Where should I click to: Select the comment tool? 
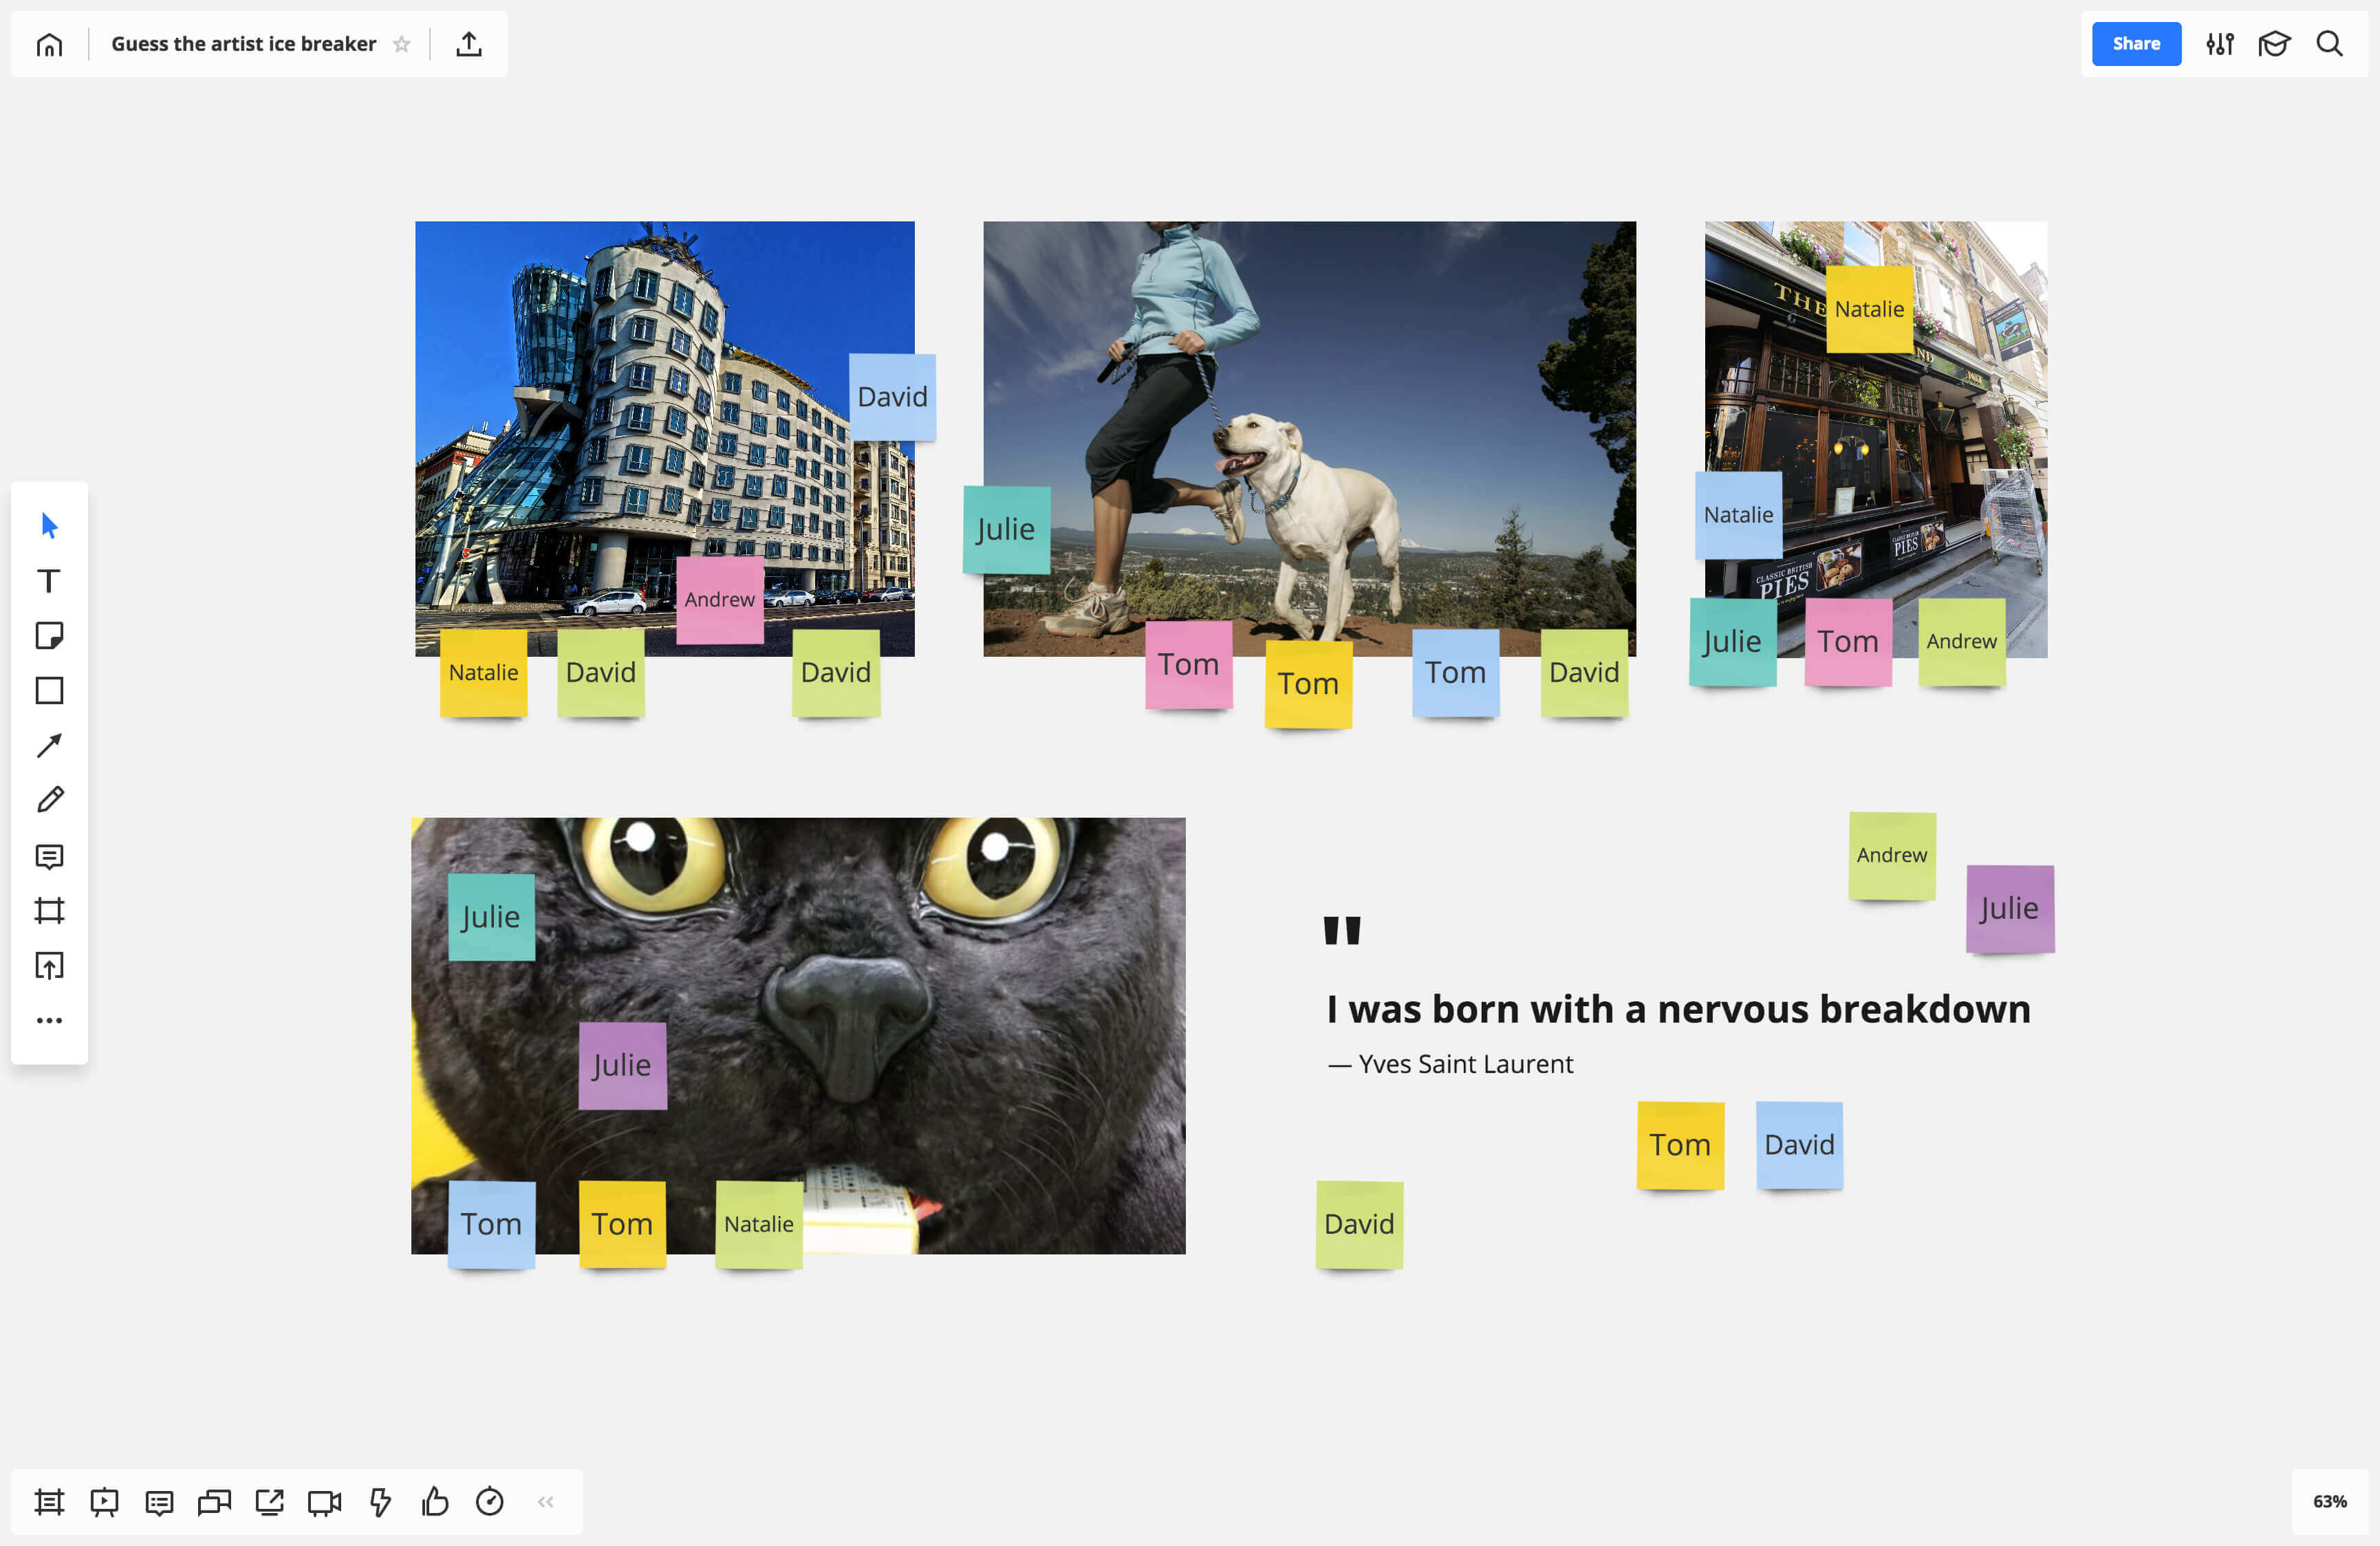coord(49,856)
